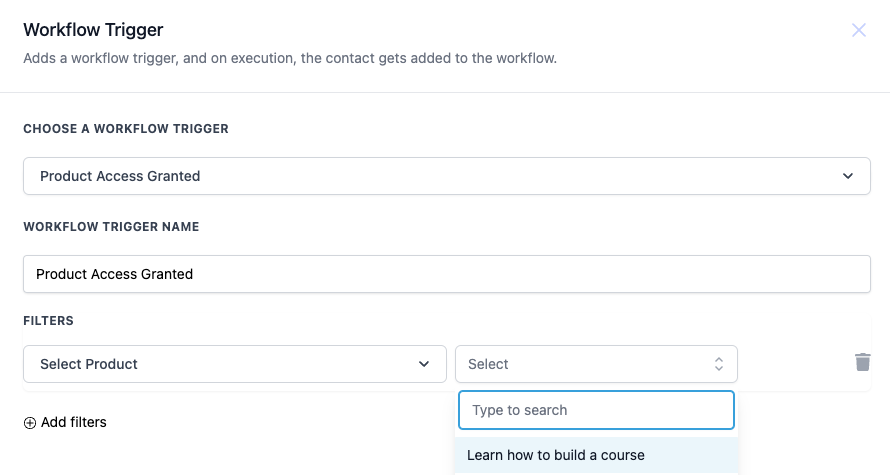Click the Add filters link
Image resolution: width=890 pixels, height=475 pixels.
click(x=74, y=423)
